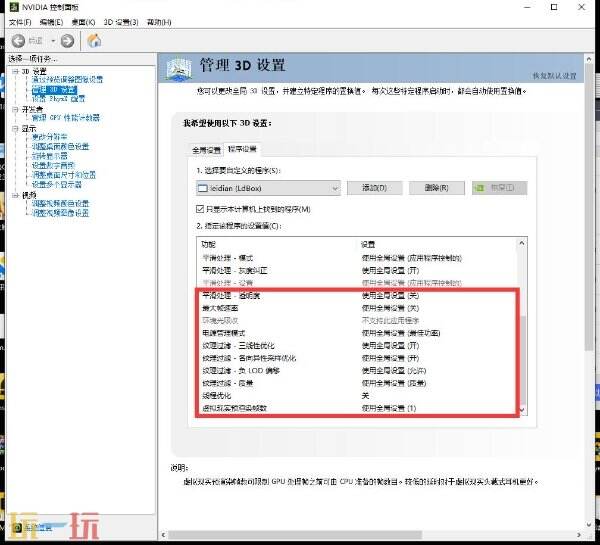Select the 电源管理模式 feature row
The width and height of the screenshot is (600, 545).
(223, 333)
